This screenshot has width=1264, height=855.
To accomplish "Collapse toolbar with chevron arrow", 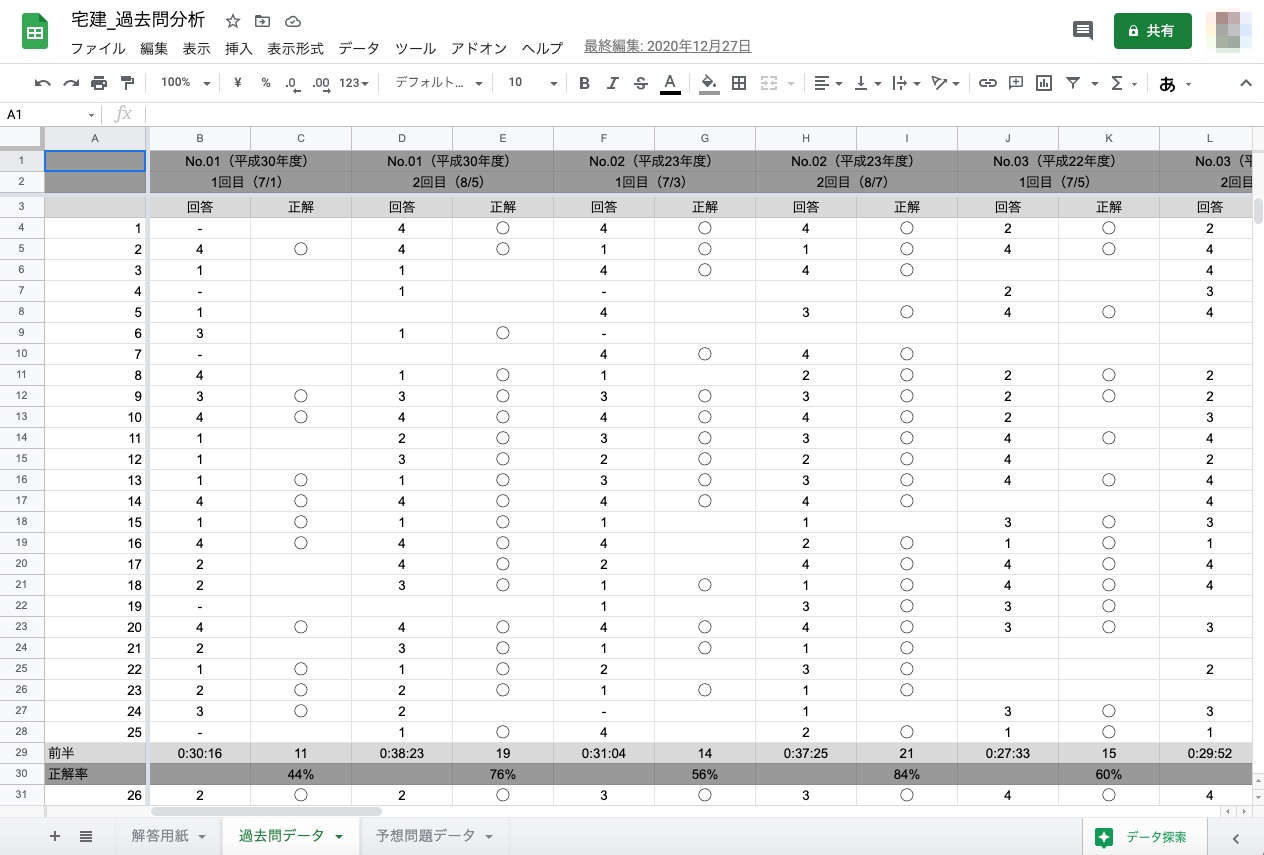I will 1246,83.
